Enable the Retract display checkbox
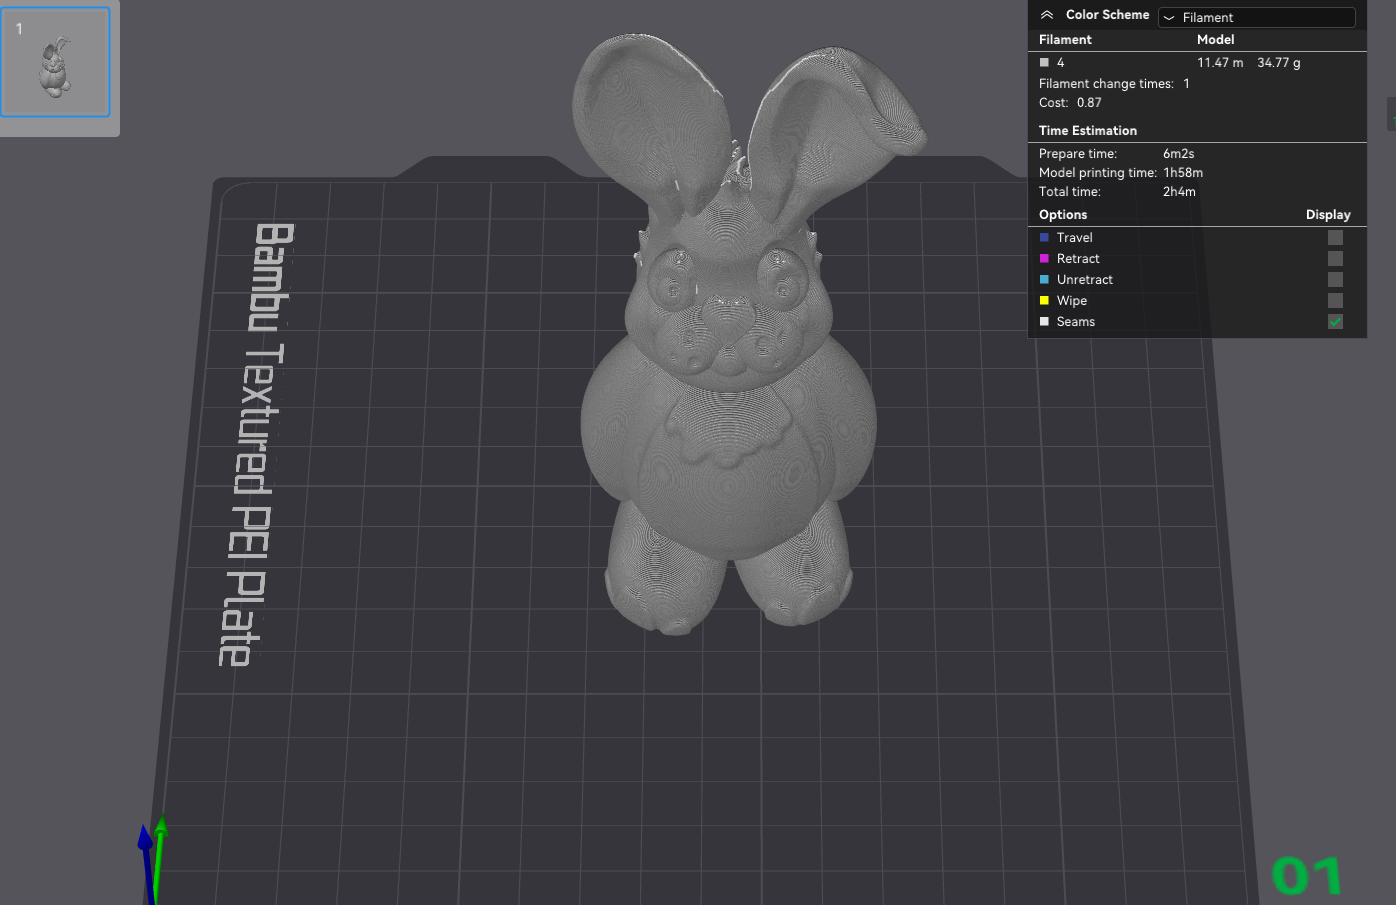The image size is (1396, 905). click(1335, 258)
